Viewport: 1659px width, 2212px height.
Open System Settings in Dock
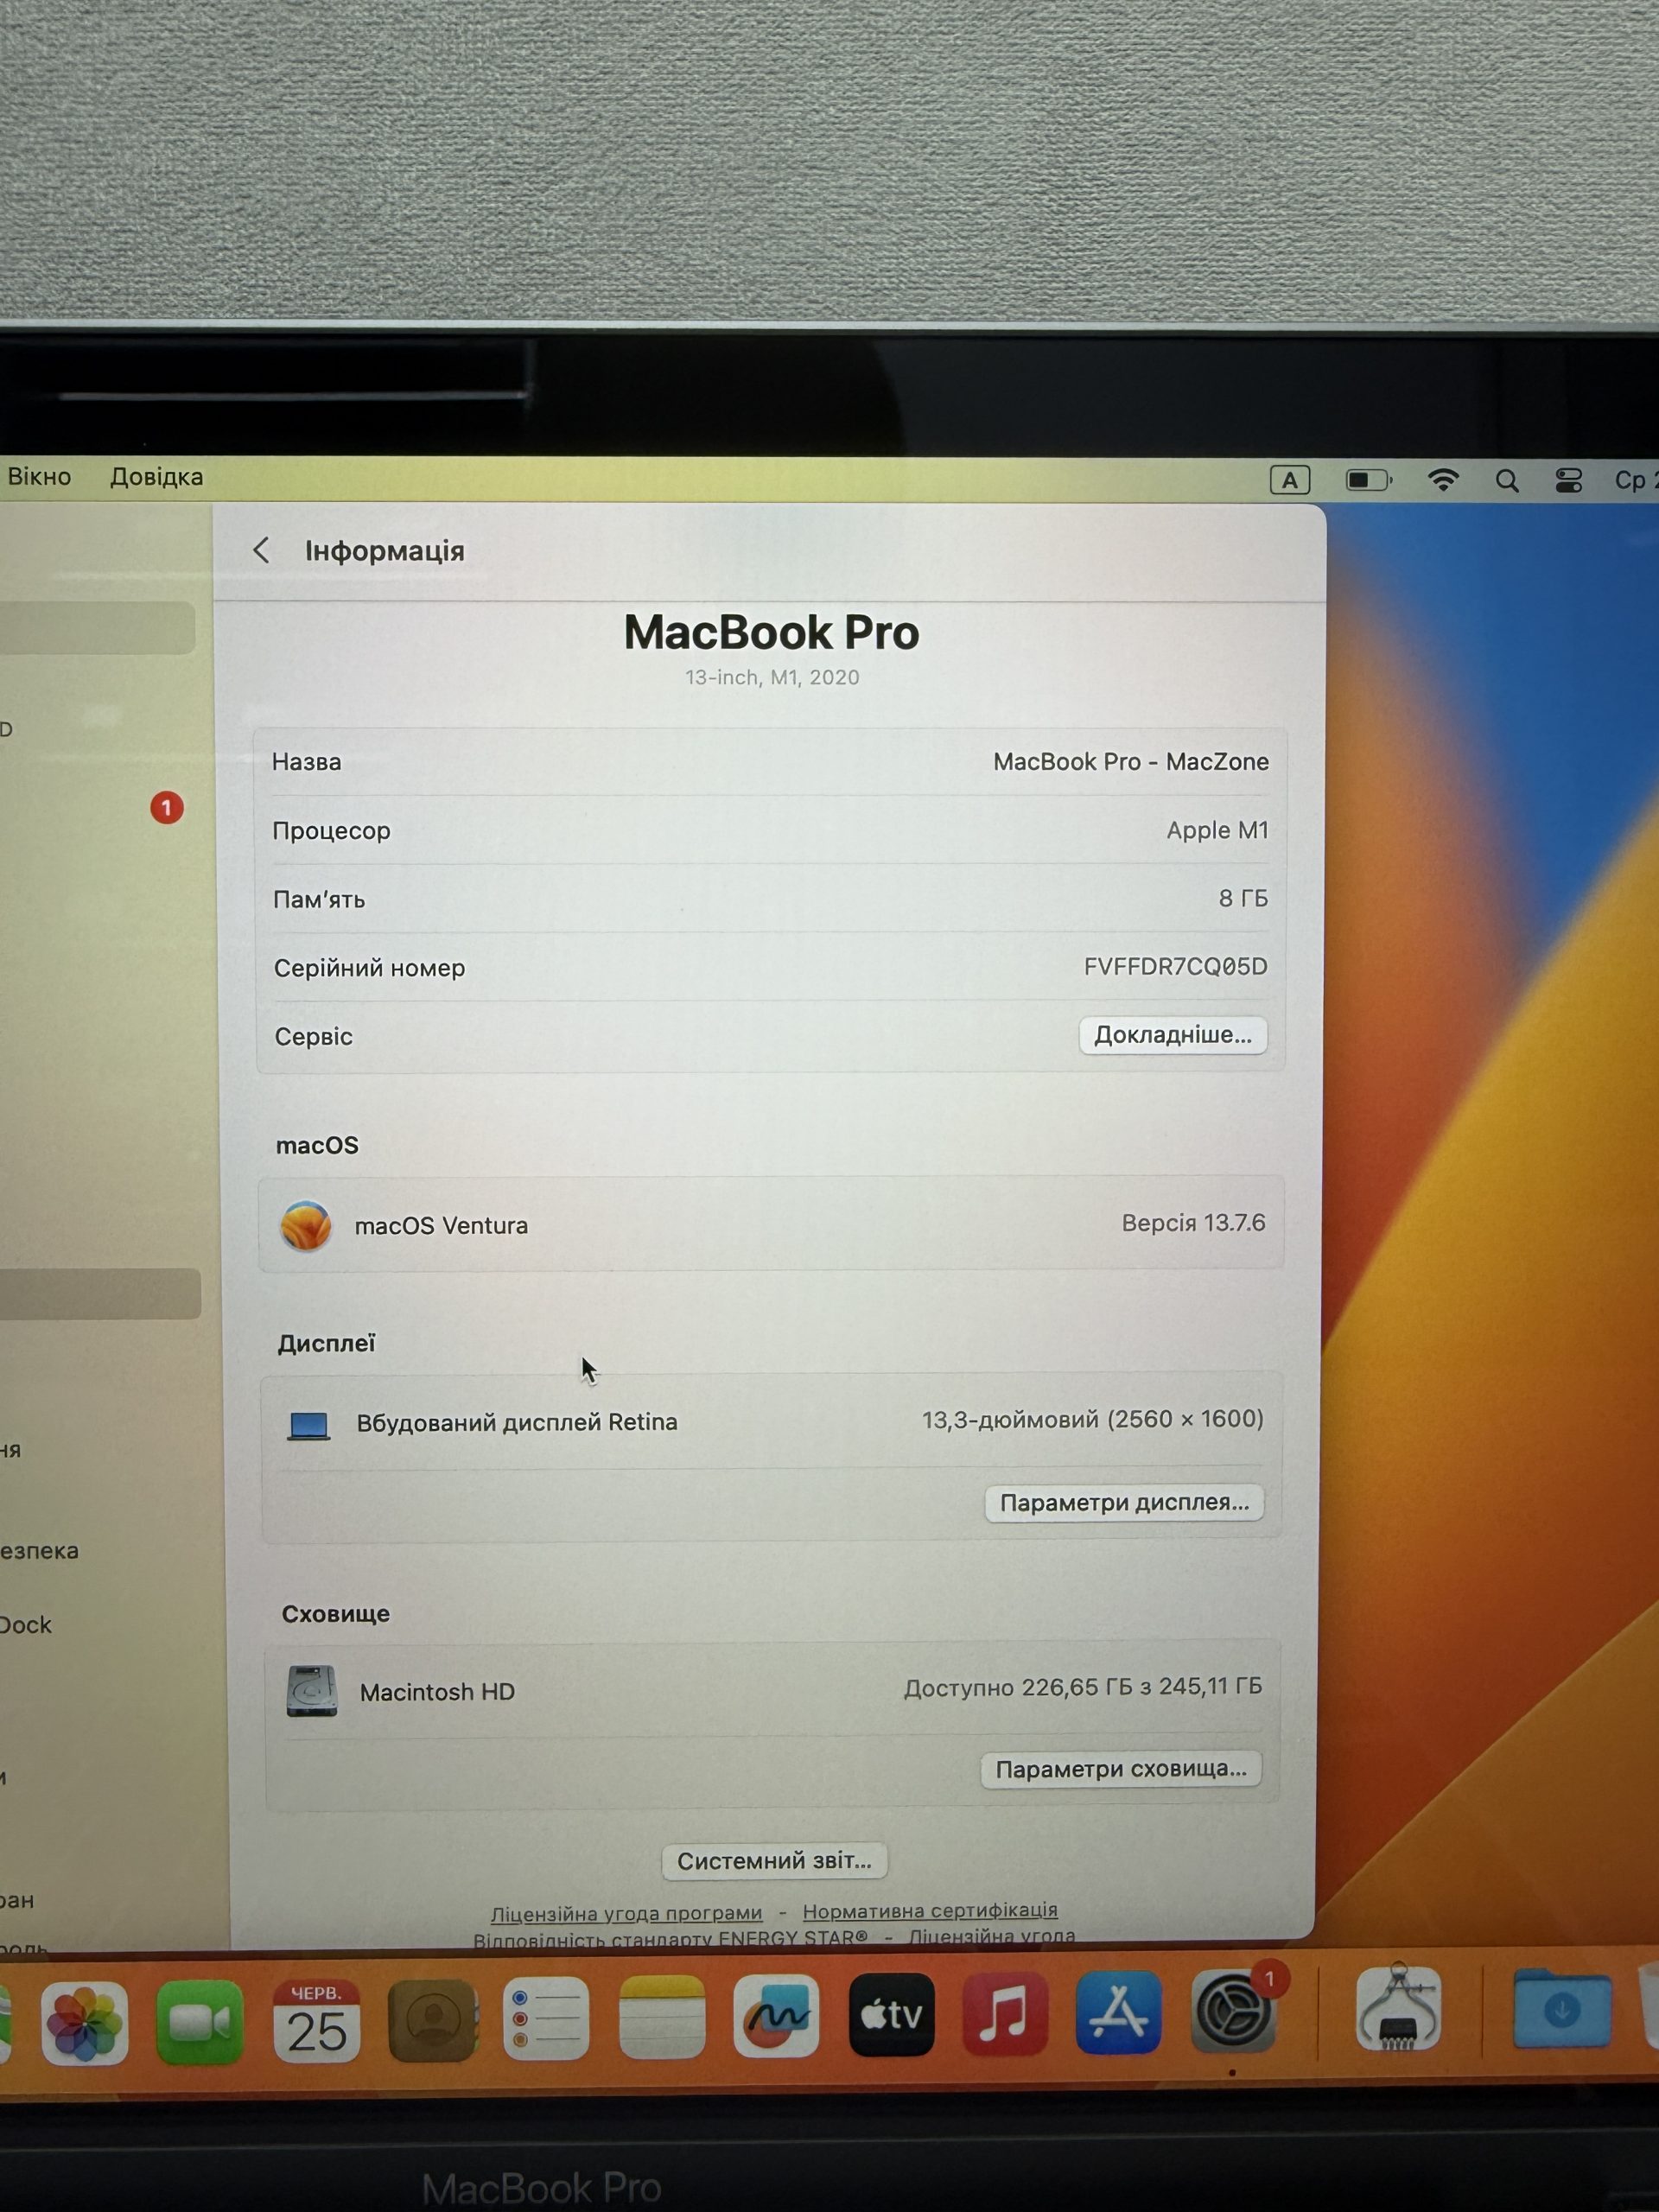(1233, 2011)
